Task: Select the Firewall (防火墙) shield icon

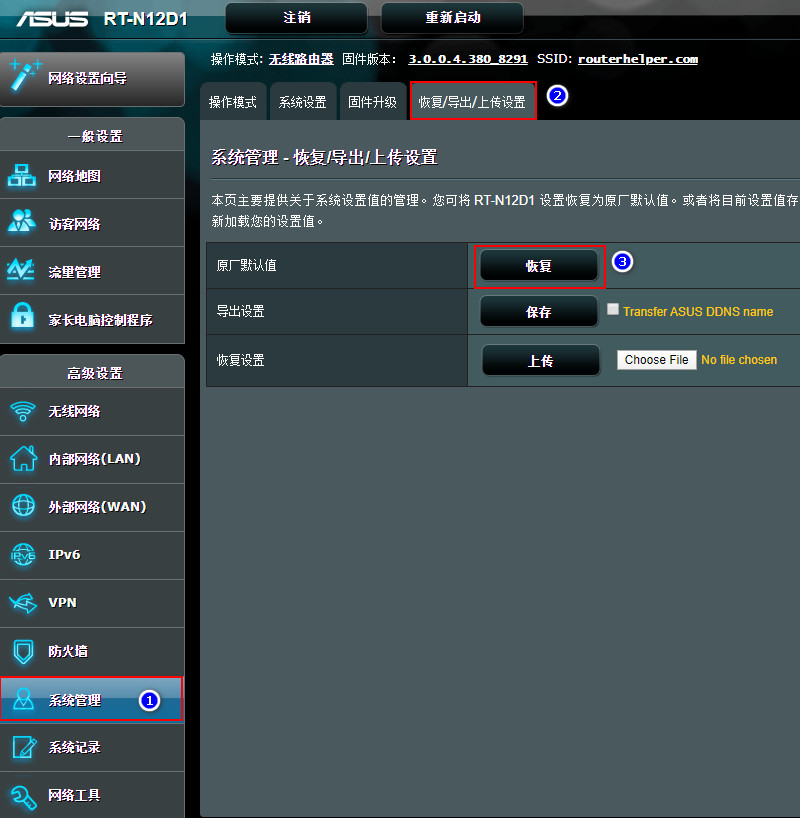Action: (x=22, y=651)
